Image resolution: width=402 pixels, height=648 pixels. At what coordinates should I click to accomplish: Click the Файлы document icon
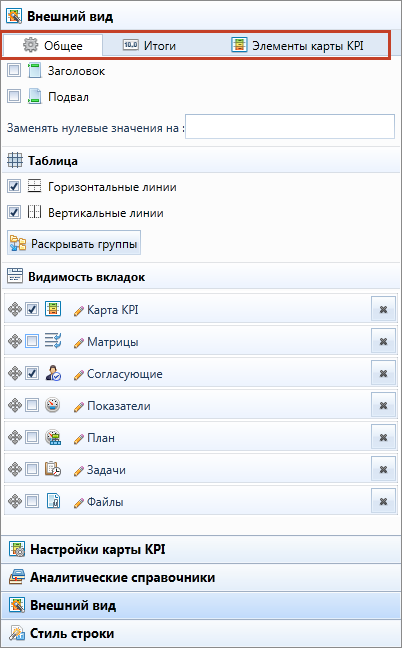(53, 502)
